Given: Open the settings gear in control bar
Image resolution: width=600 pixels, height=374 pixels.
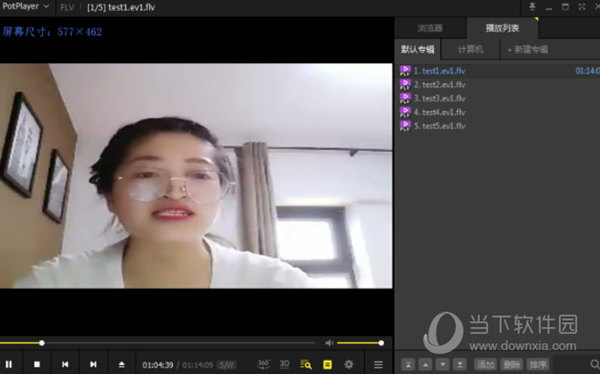Looking at the screenshot, I should point(349,364).
